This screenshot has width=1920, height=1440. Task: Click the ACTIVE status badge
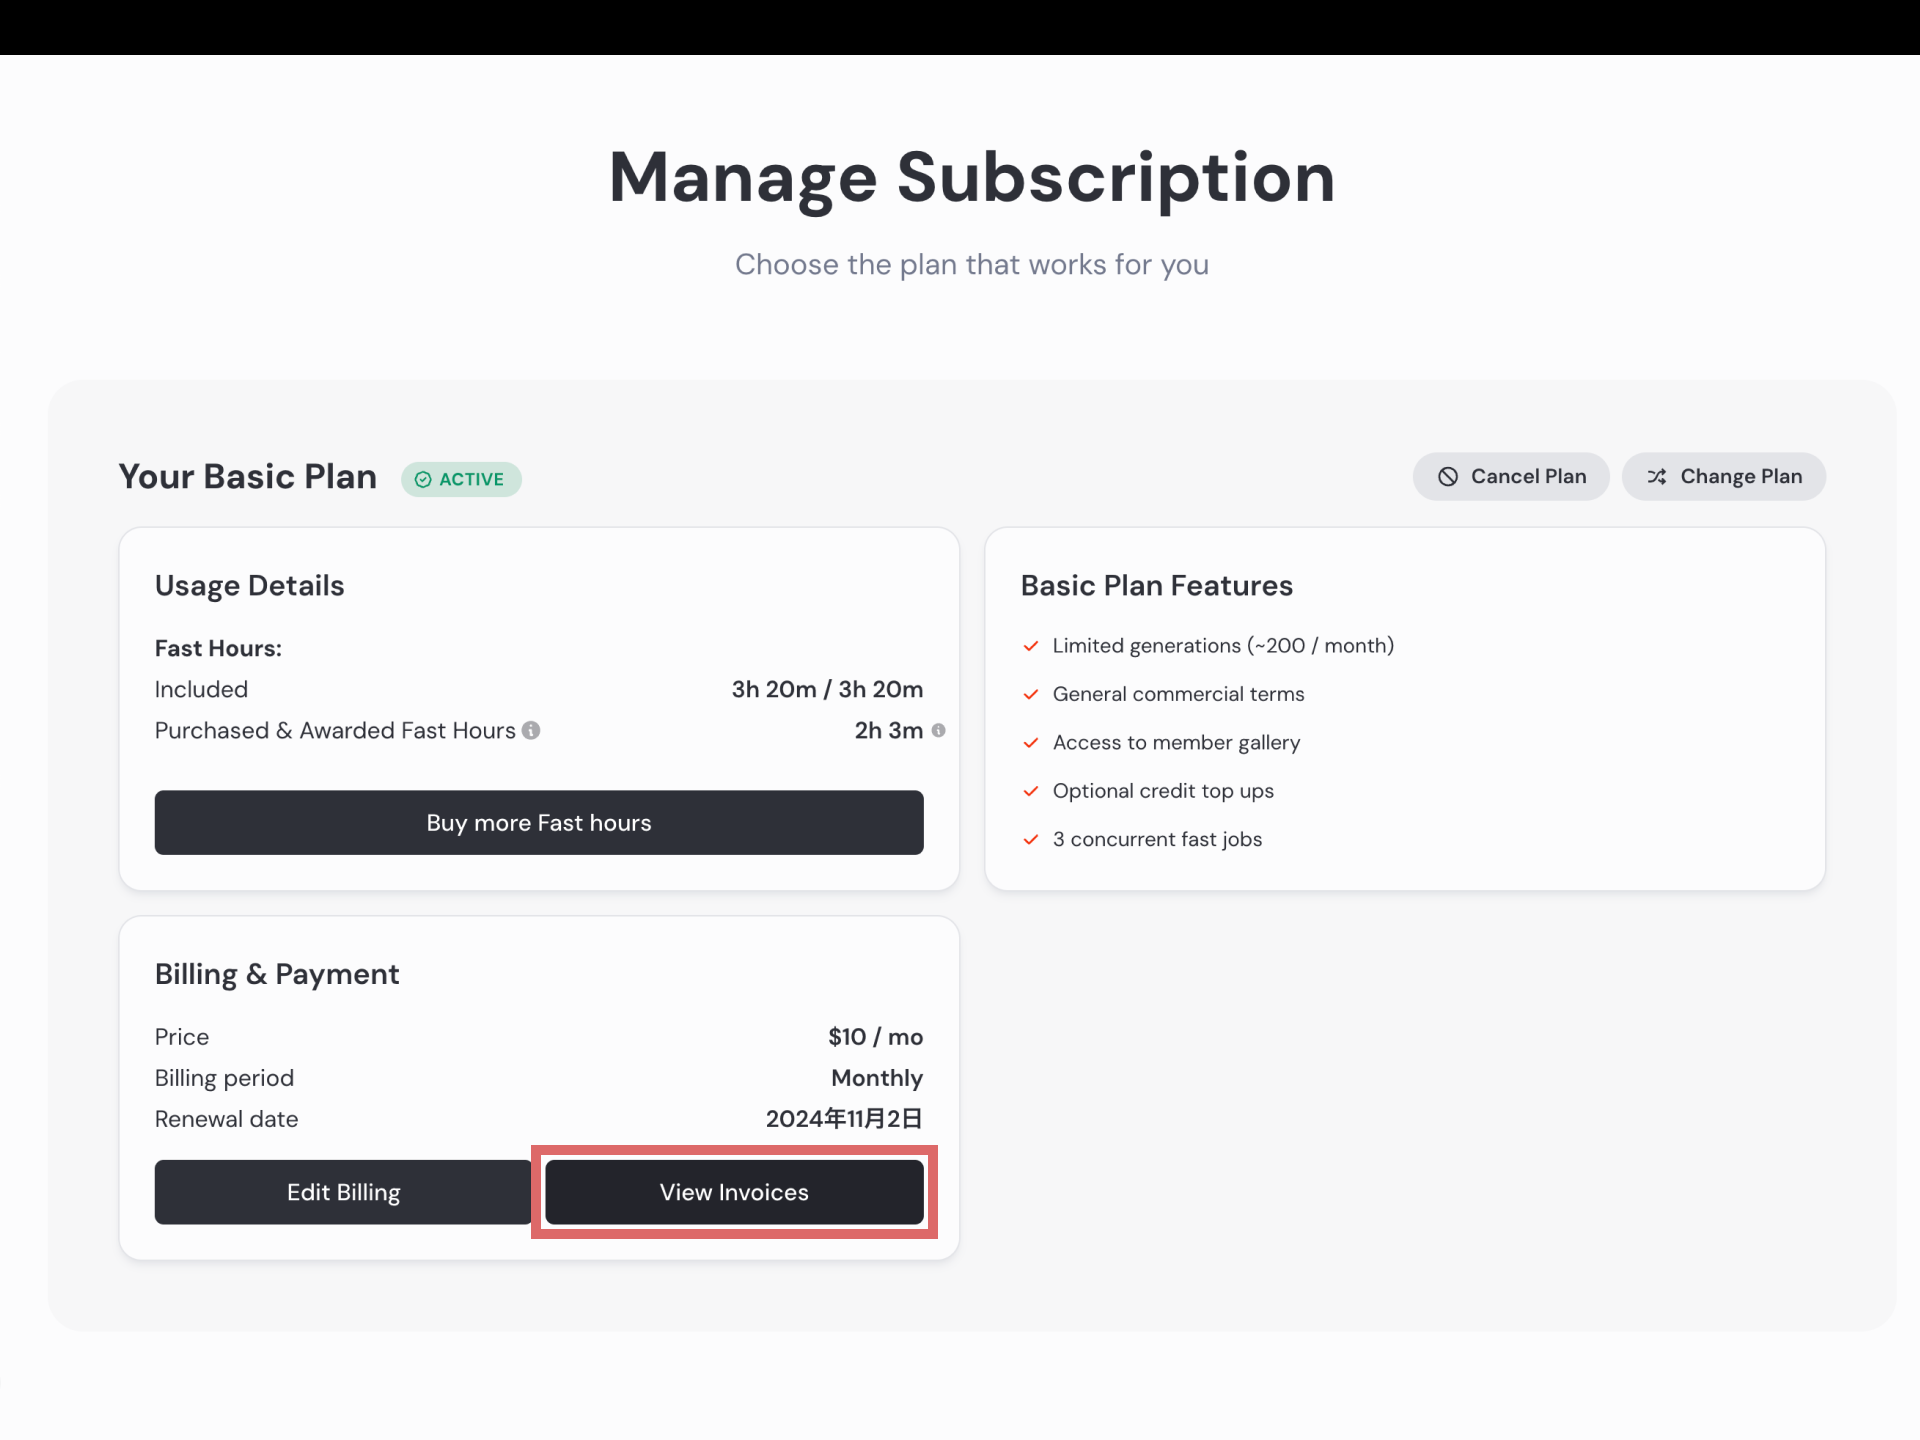pos(461,479)
